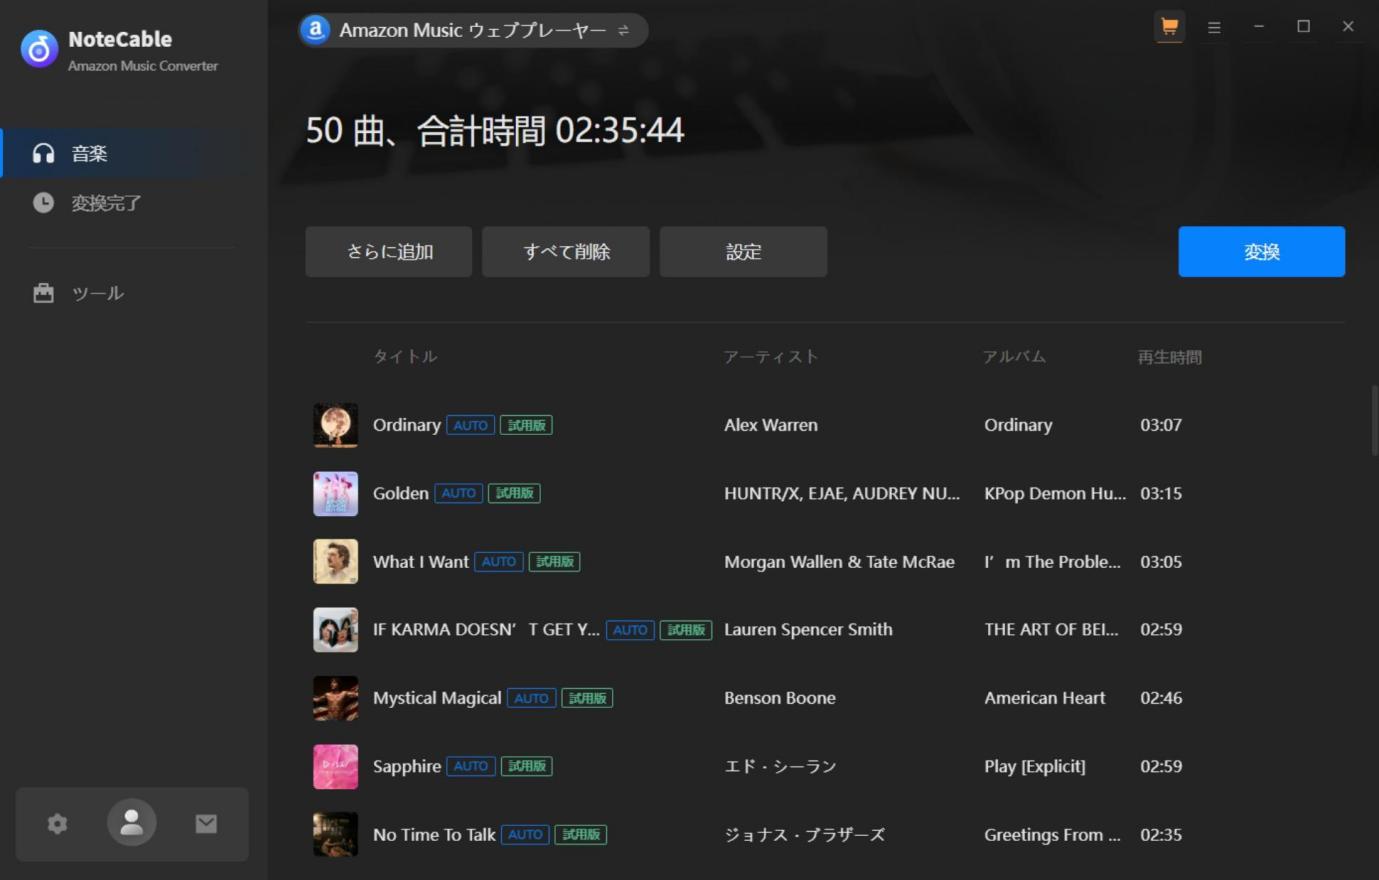Click the 試用版 badge on Sapphire row
The image size is (1379, 880).
[526, 766]
